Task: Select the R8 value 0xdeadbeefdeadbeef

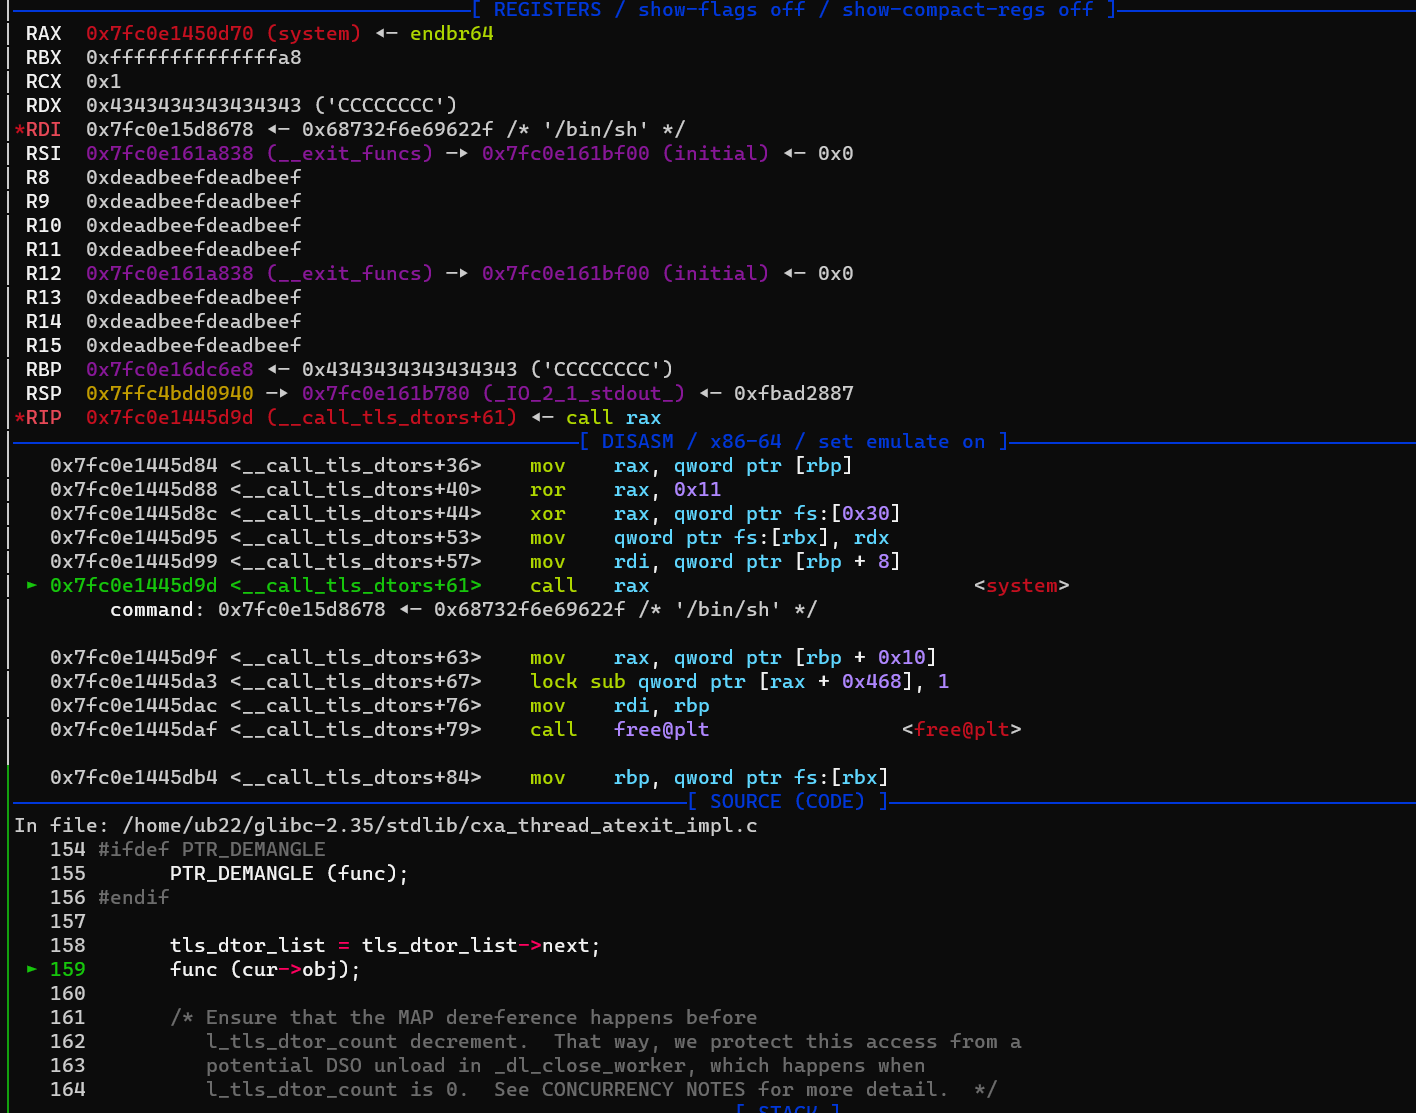Action: coord(193,177)
